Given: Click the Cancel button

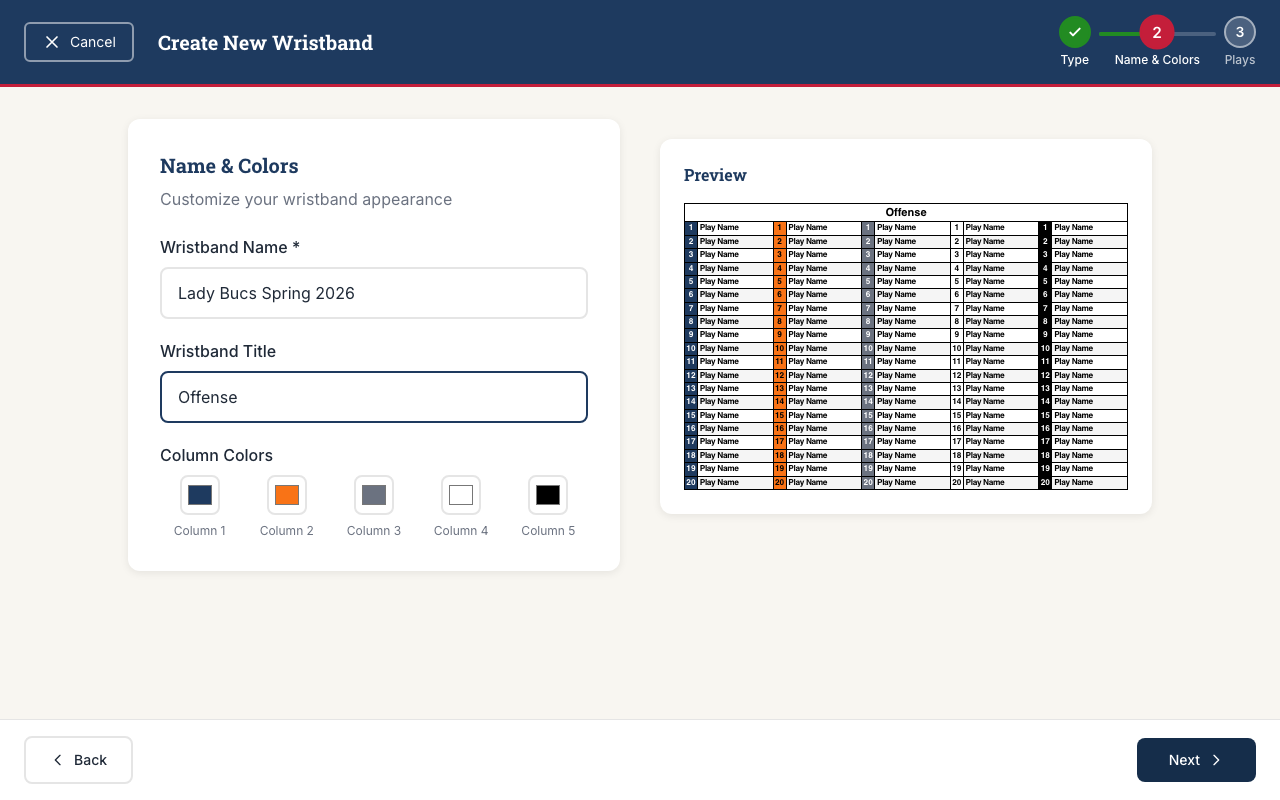Looking at the screenshot, I should point(79,42).
